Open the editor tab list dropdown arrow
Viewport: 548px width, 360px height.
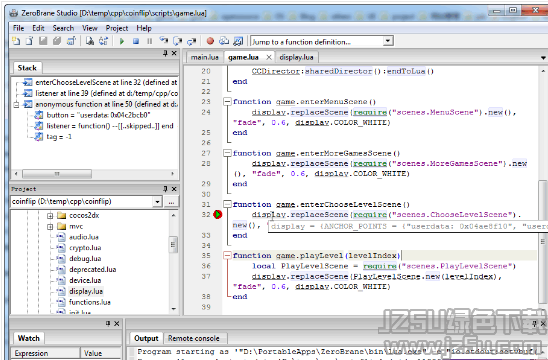(x=543, y=58)
